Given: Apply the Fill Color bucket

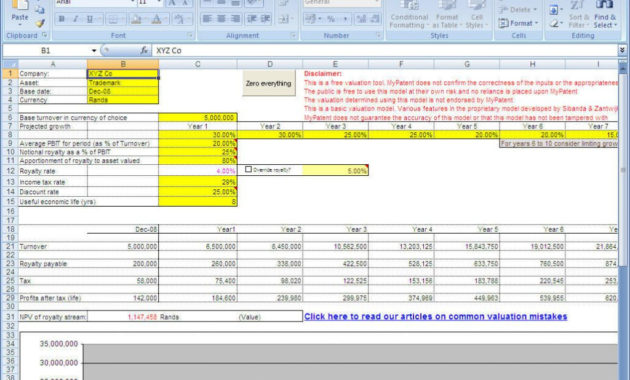Looking at the screenshot, I should [136, 19].
